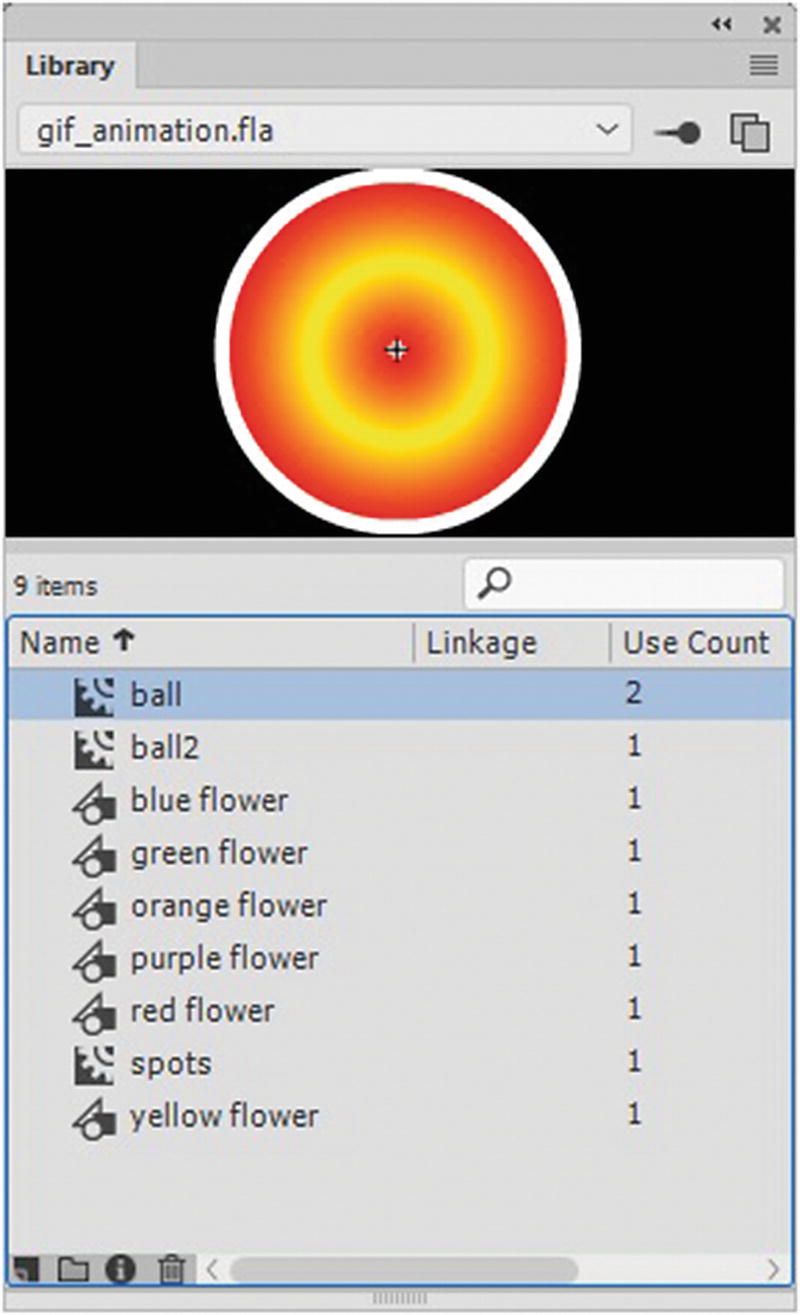Open the gif_animation.fla document dropdown
Image resolution: width=800 pixels, height=1315 pixels.
point(608,130)
